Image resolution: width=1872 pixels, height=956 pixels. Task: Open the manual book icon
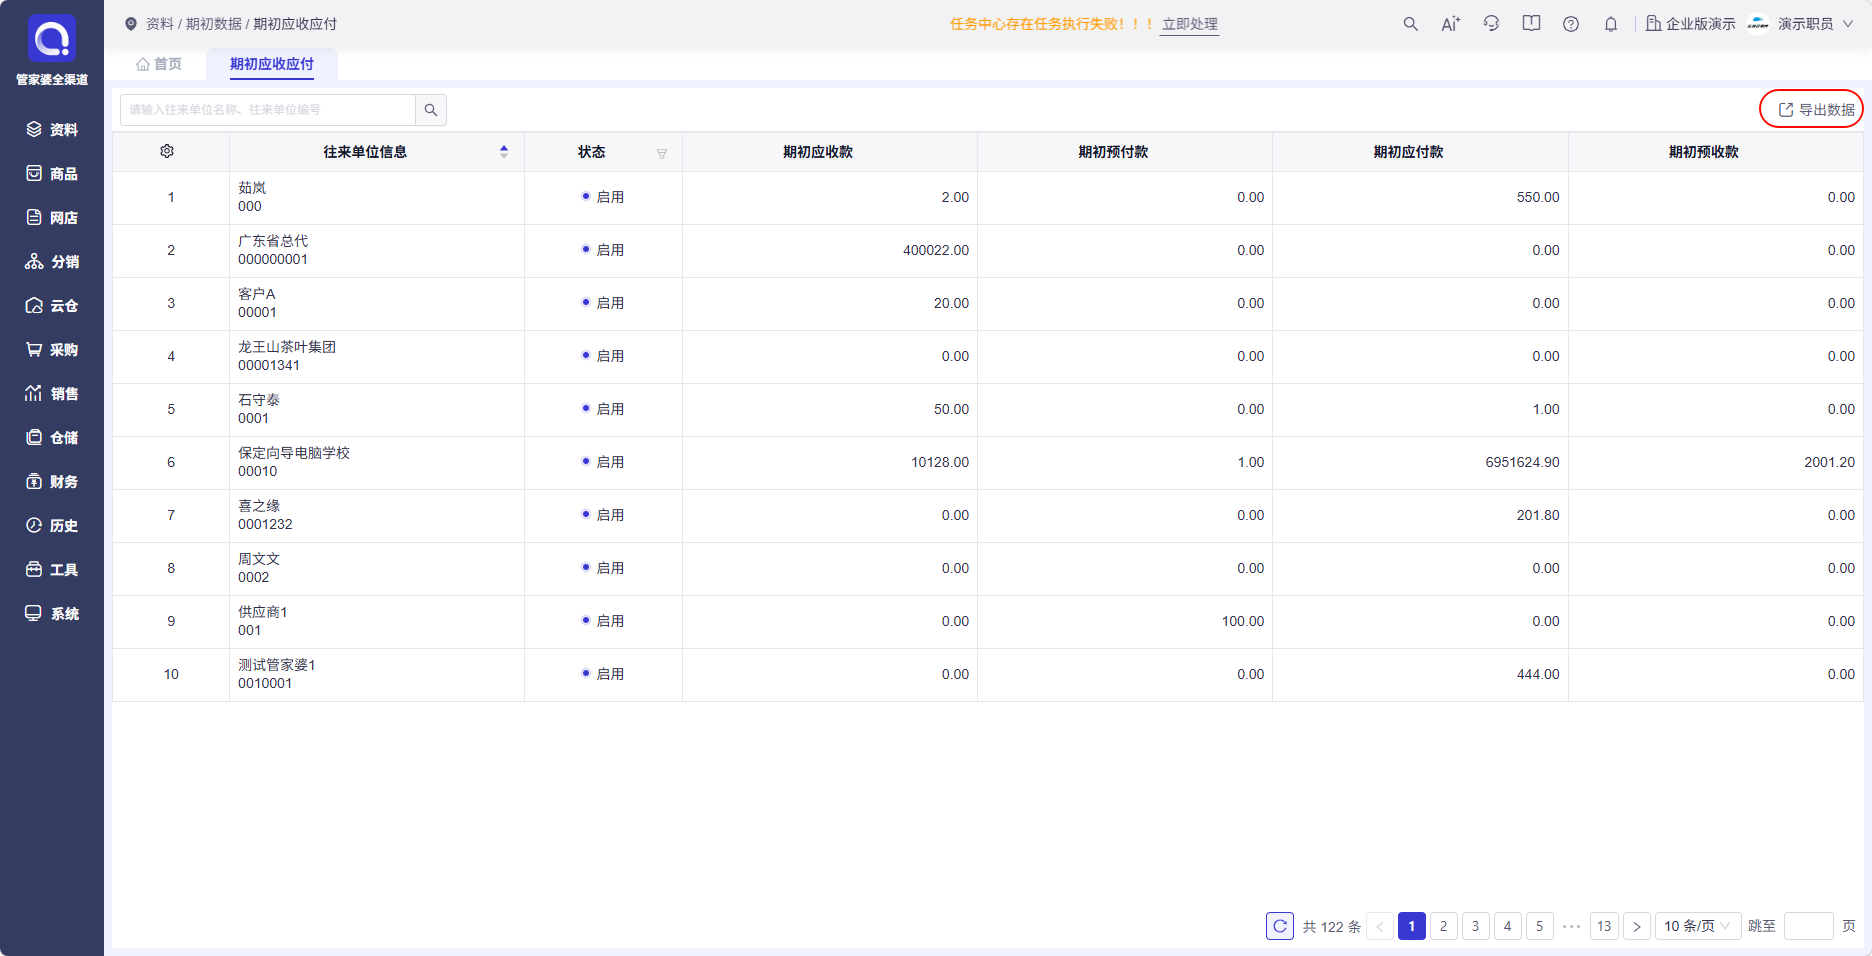1531,24
